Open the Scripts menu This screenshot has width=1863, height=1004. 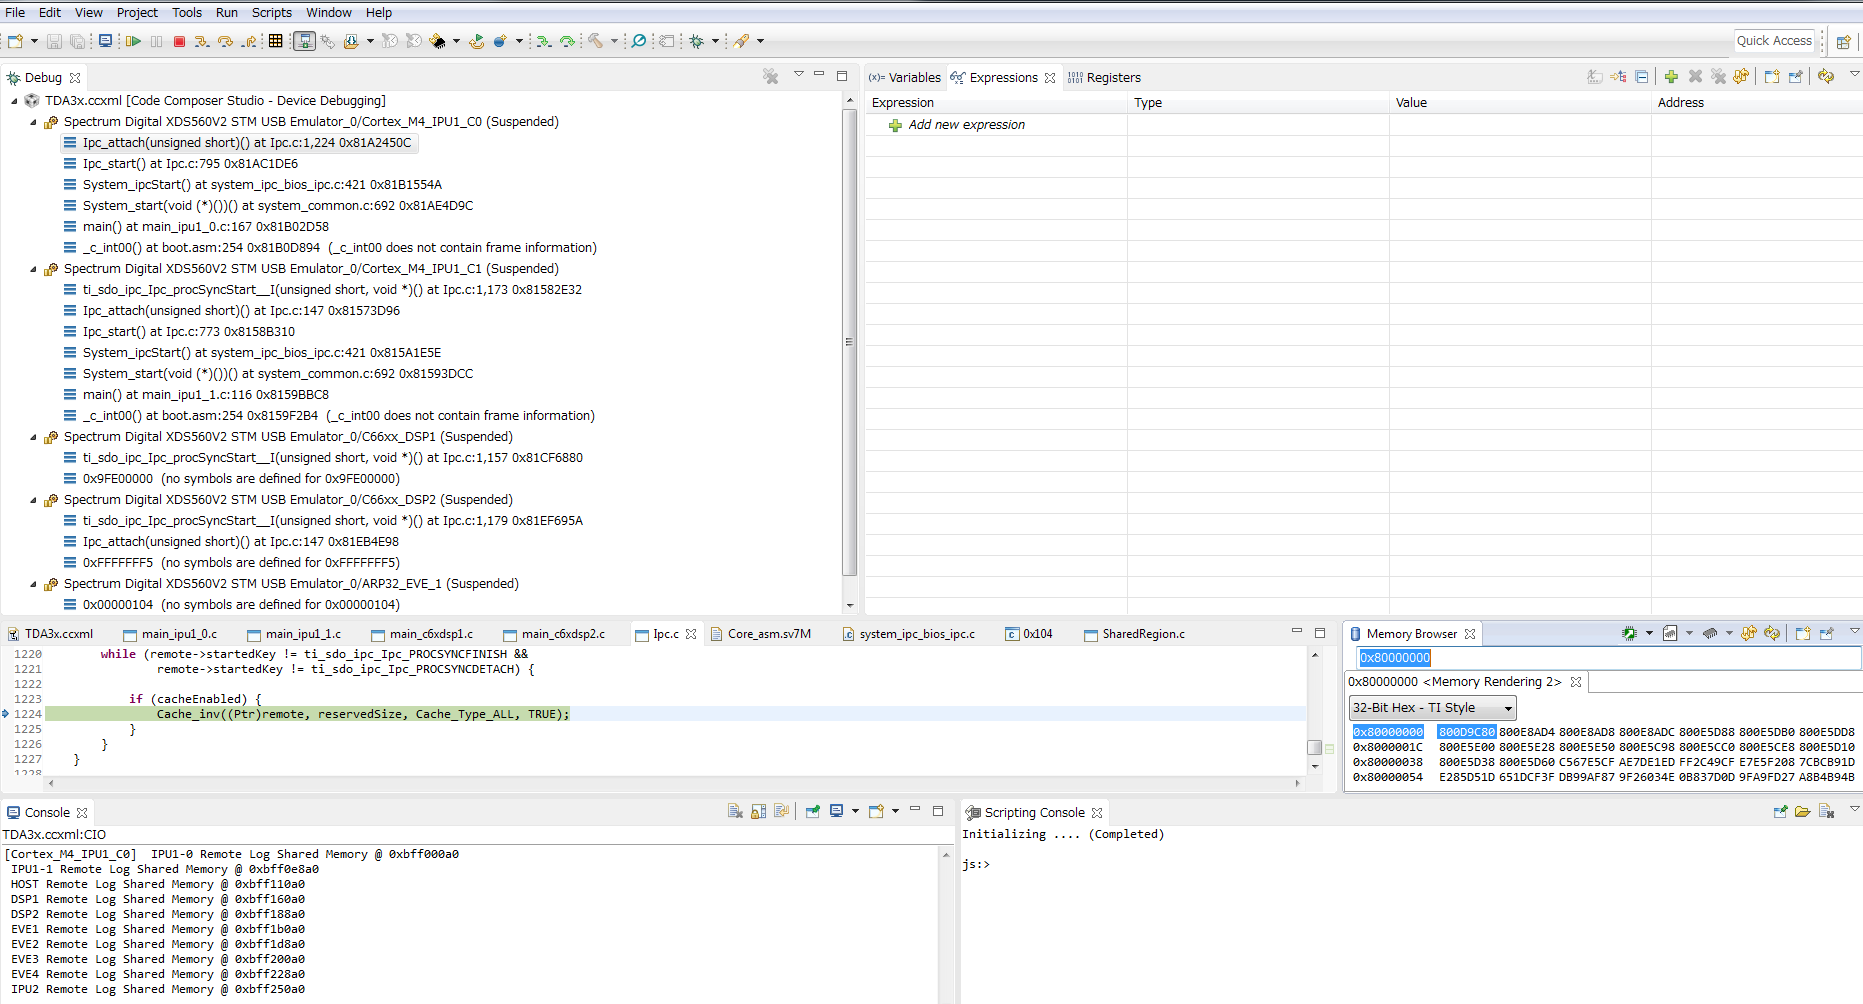pos(271,12)
